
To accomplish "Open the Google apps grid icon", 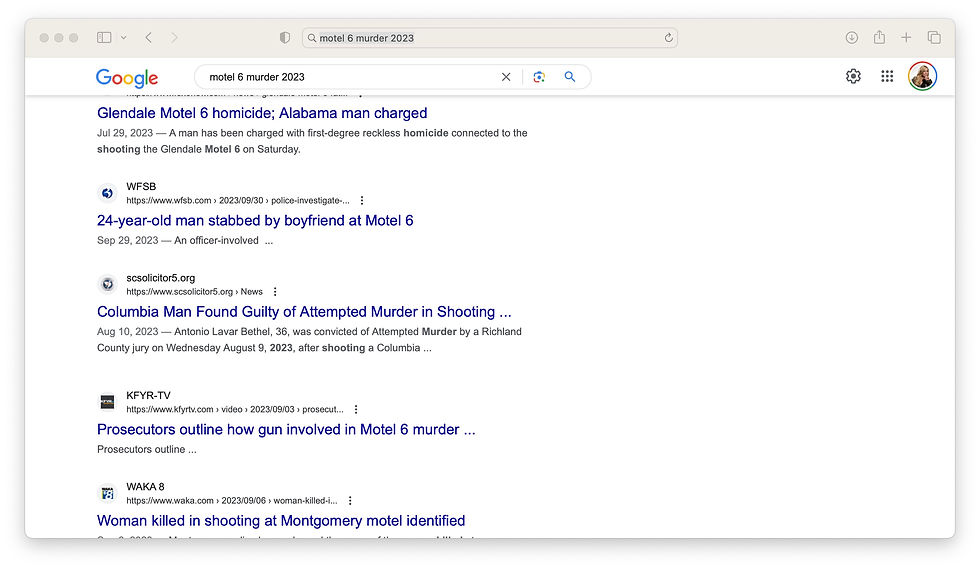I will point(887,76).
